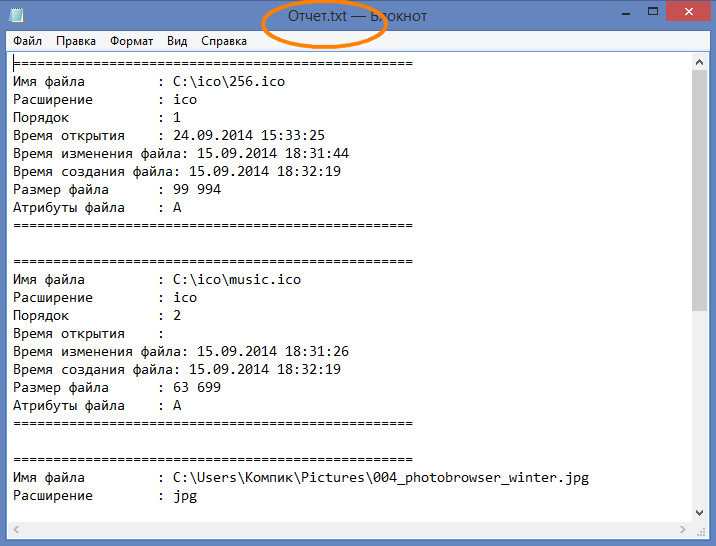Minimize the Notepad window
The image size is (716, 546).
click(x=624, y=12)
